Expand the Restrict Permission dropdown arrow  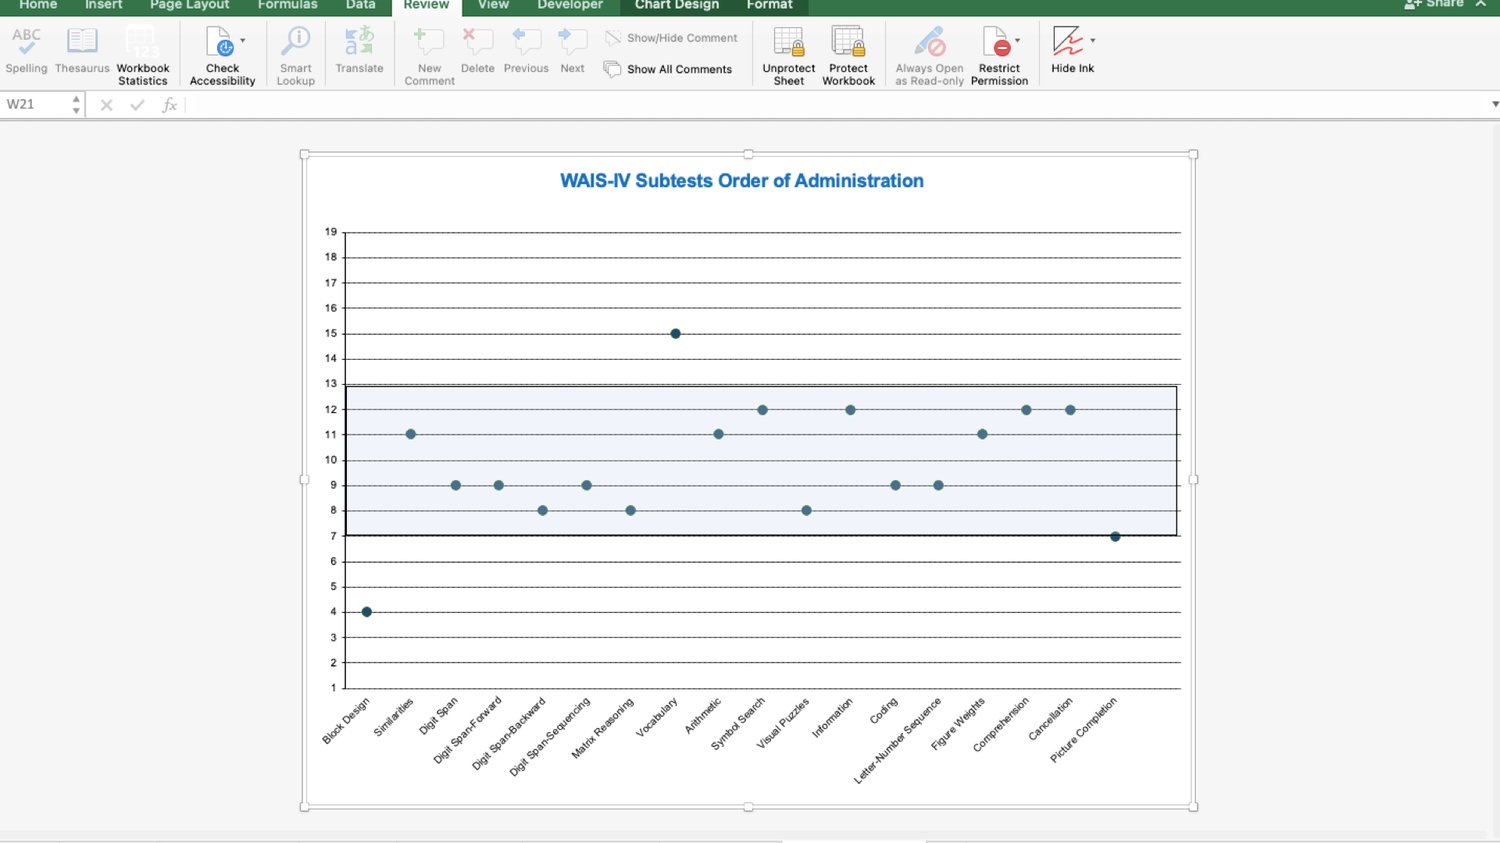point(1018,41)
